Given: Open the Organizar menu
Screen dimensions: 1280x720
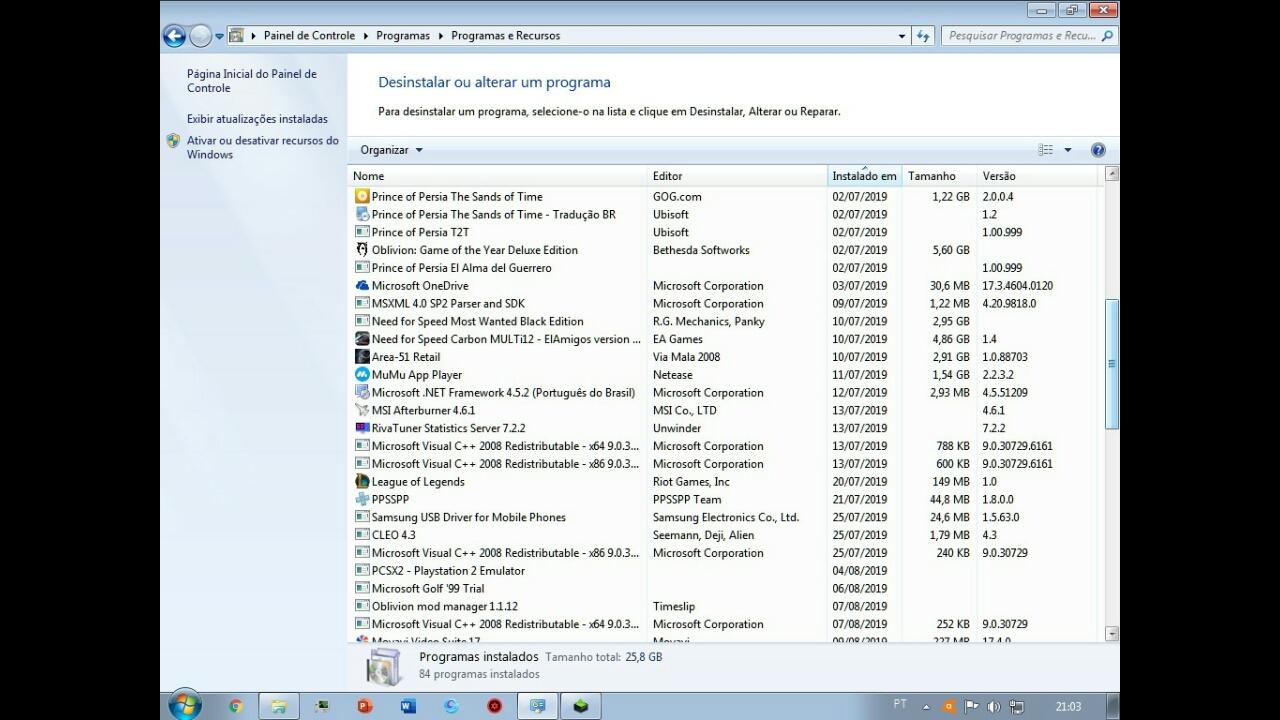Looking at the screenshot, I should point(391,150).
